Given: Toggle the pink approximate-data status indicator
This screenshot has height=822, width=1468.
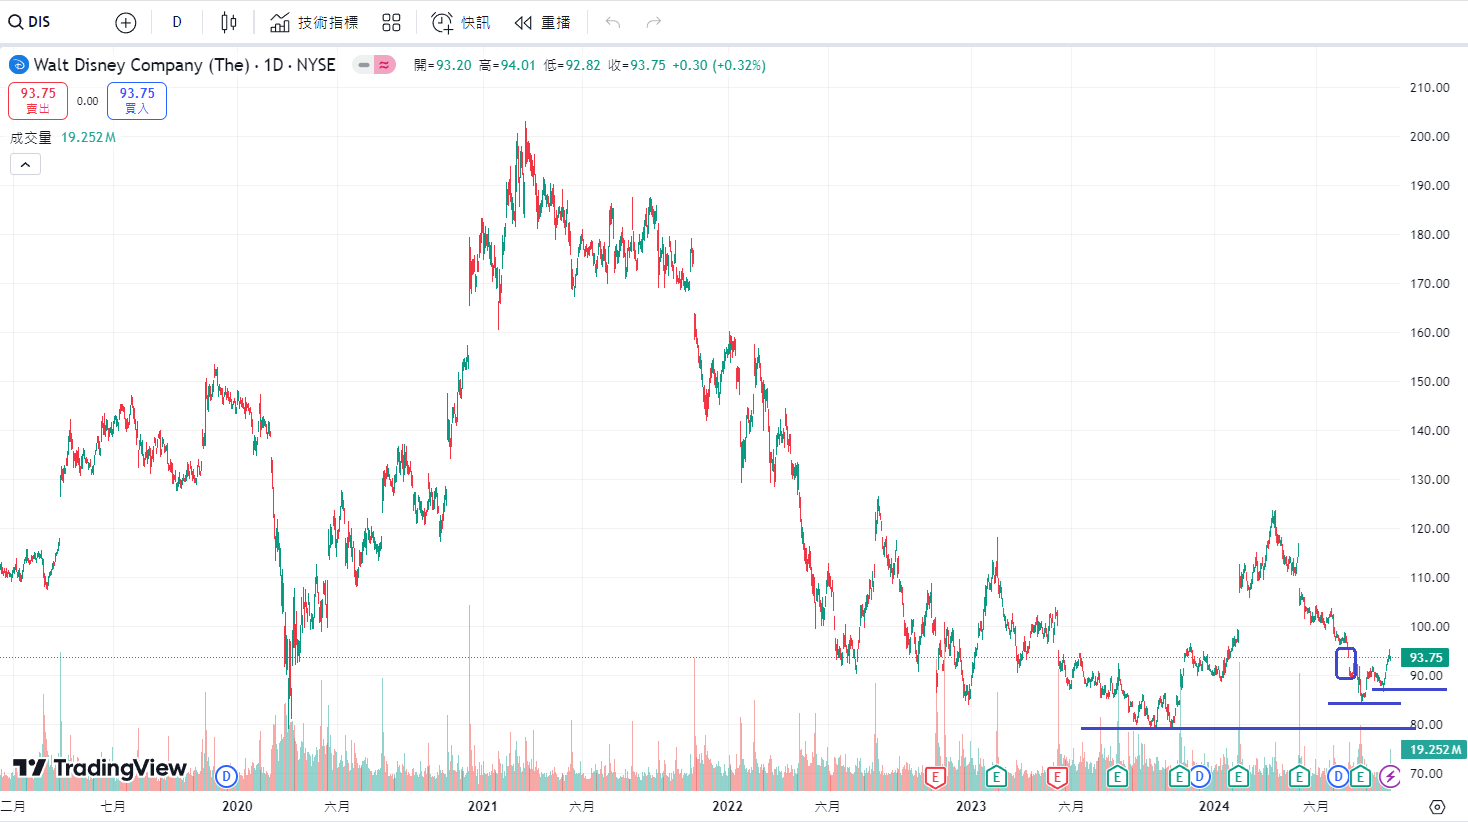Looking at the screenshot, I should (385, 65).
